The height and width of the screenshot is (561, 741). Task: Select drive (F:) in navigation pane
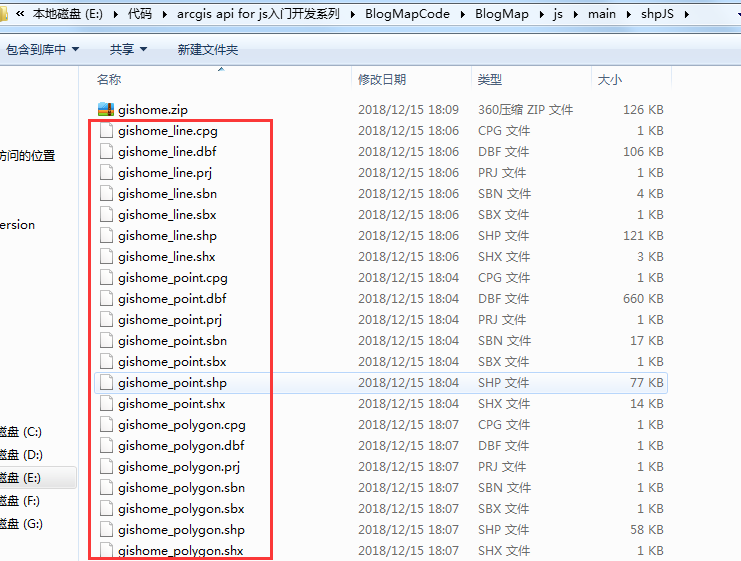(x=20, y=501)
